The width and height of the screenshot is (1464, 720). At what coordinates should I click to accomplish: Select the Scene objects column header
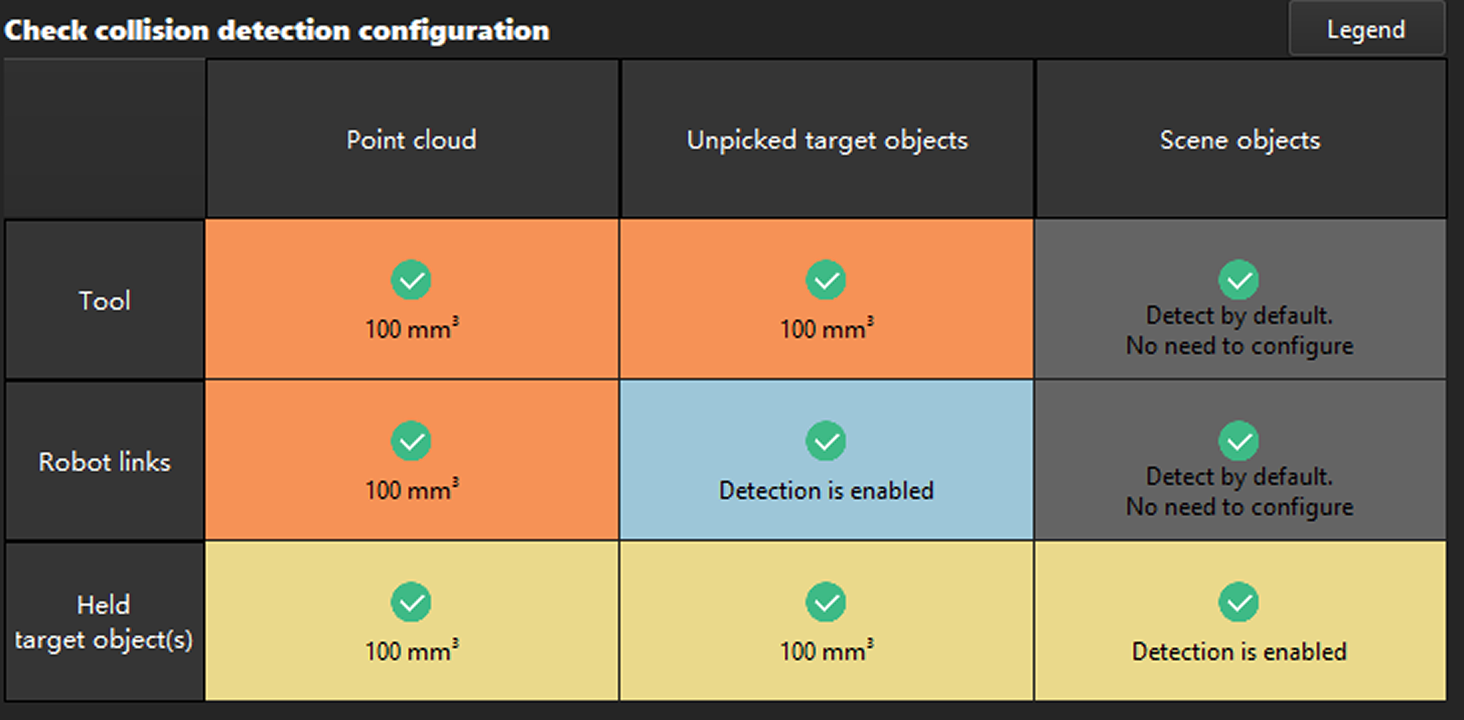click(x=1240, y=140)
